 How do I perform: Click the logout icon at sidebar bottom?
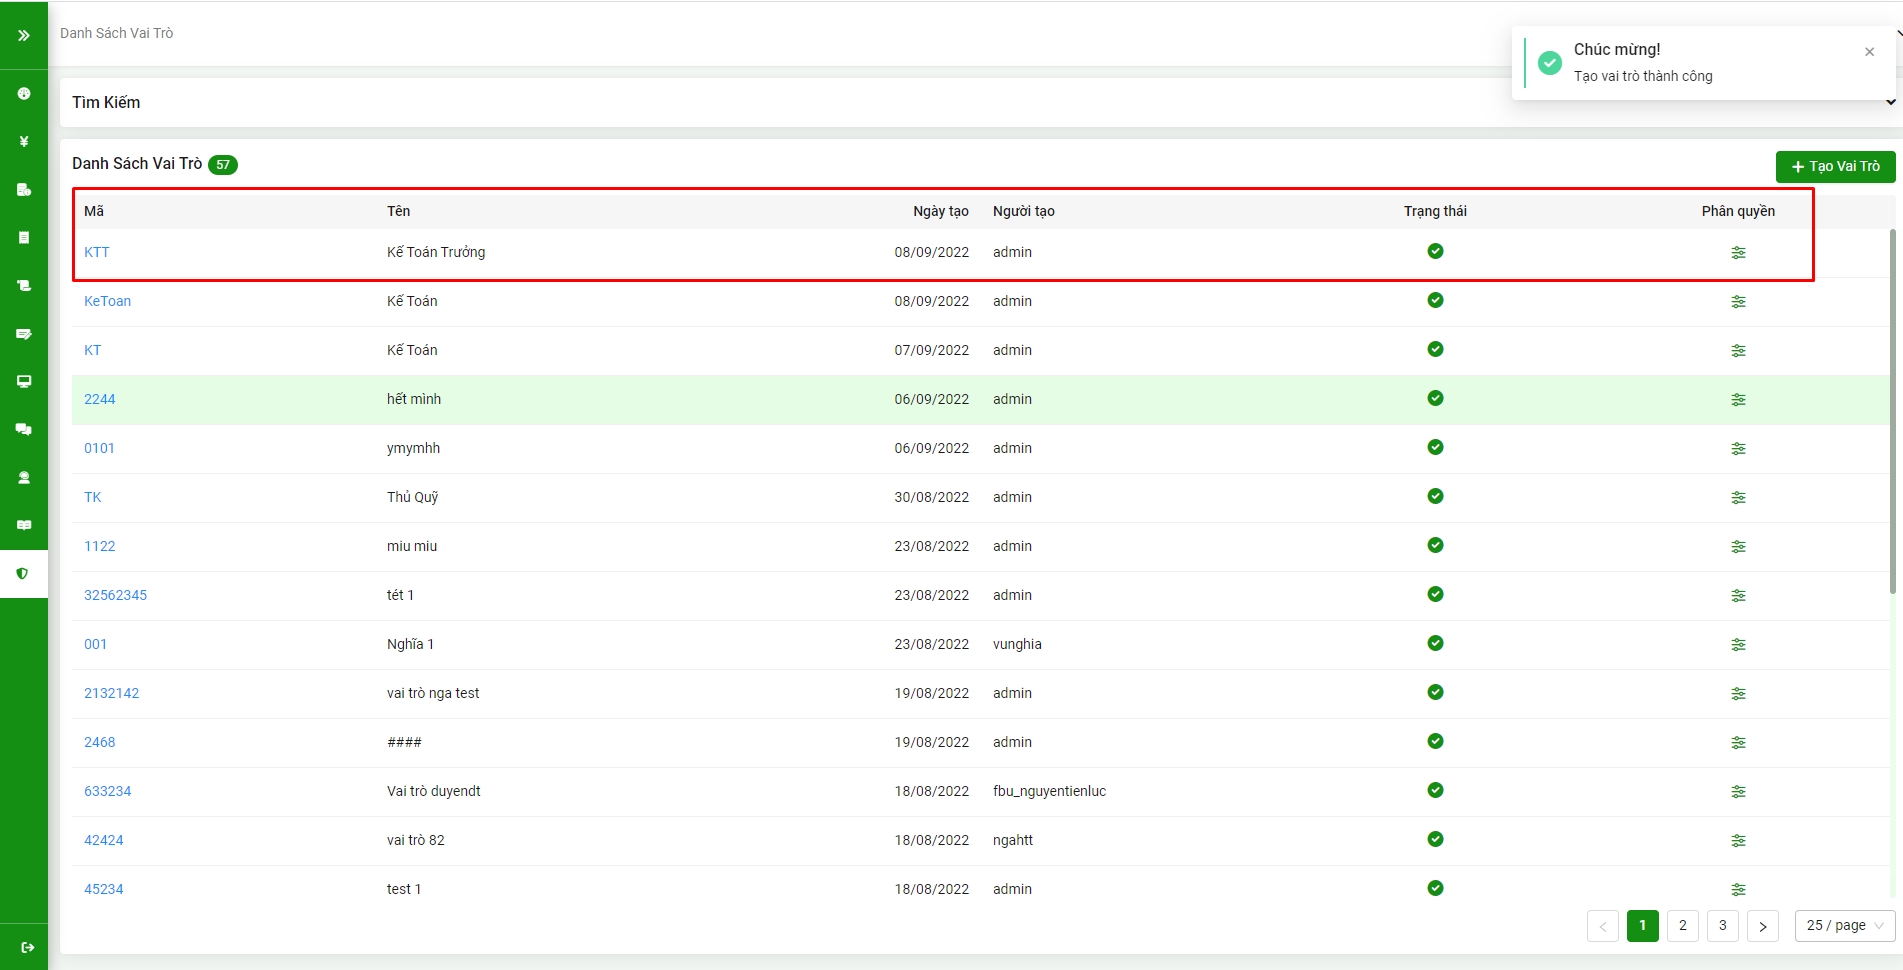[x=27, y=947]
